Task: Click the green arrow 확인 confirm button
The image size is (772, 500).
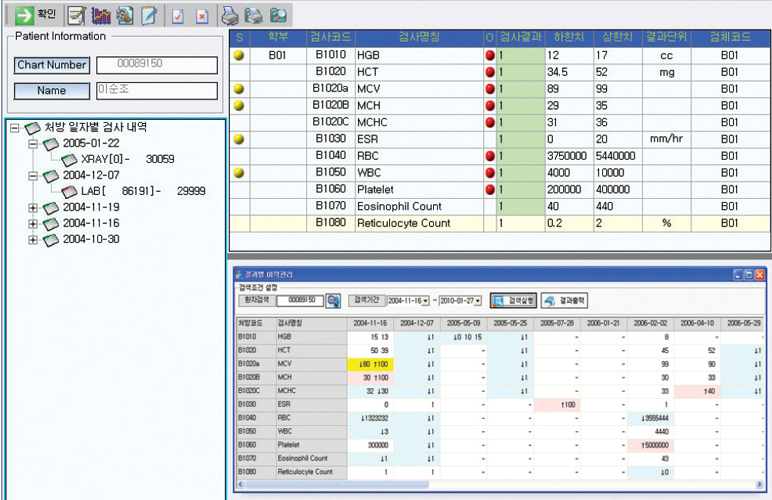Action: click(x=35, y=14)
